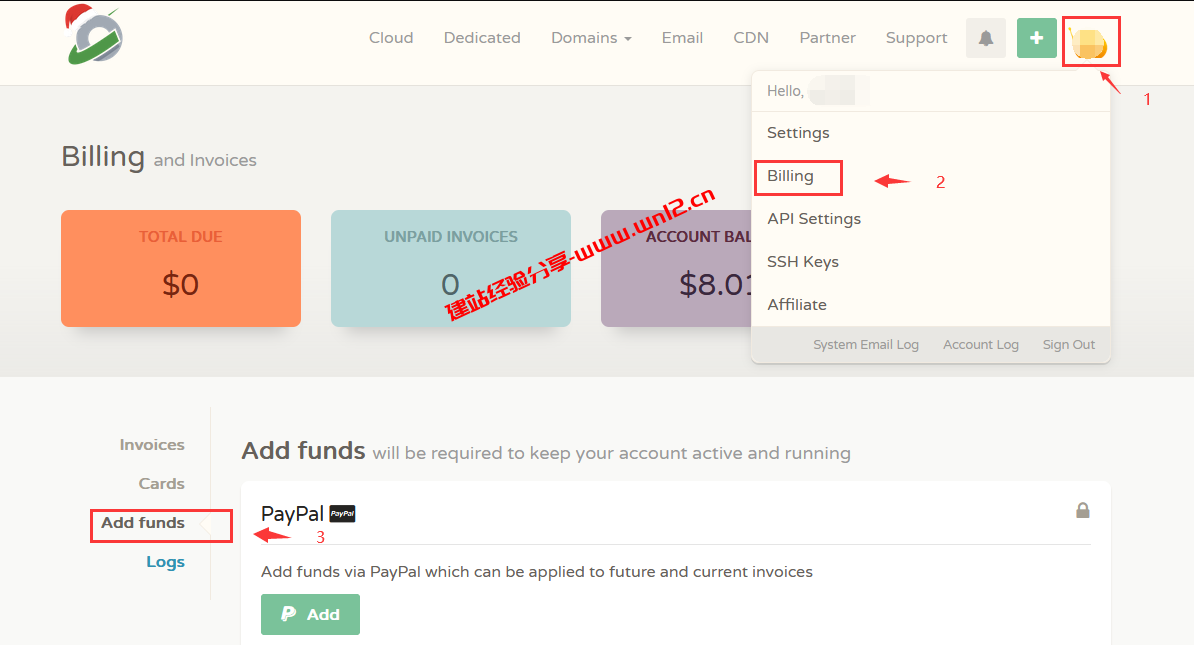The width and height of the screenshot is (1194, 645).
Task: Click the padlock icon in PayPal panel
Action: click(x=1082, y=511)
